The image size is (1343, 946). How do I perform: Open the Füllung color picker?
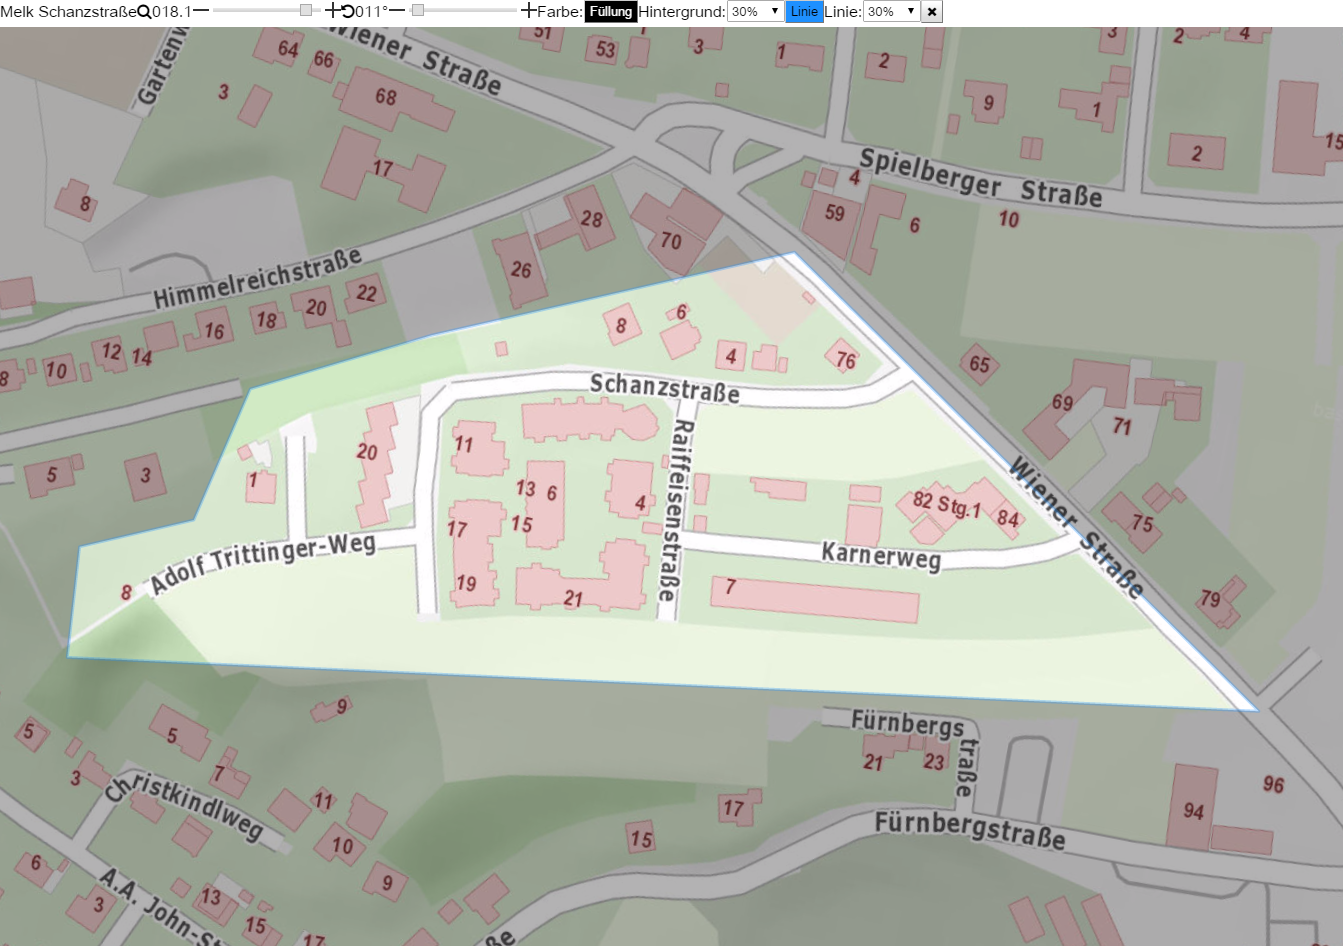pos(610,12)
